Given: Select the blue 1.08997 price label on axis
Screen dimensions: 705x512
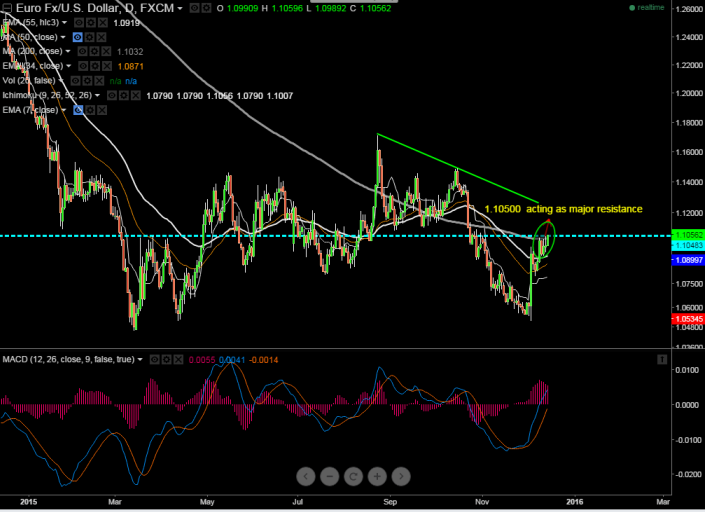Looking at the screenshot, I should pyautogui.click(x=688, y=260).
